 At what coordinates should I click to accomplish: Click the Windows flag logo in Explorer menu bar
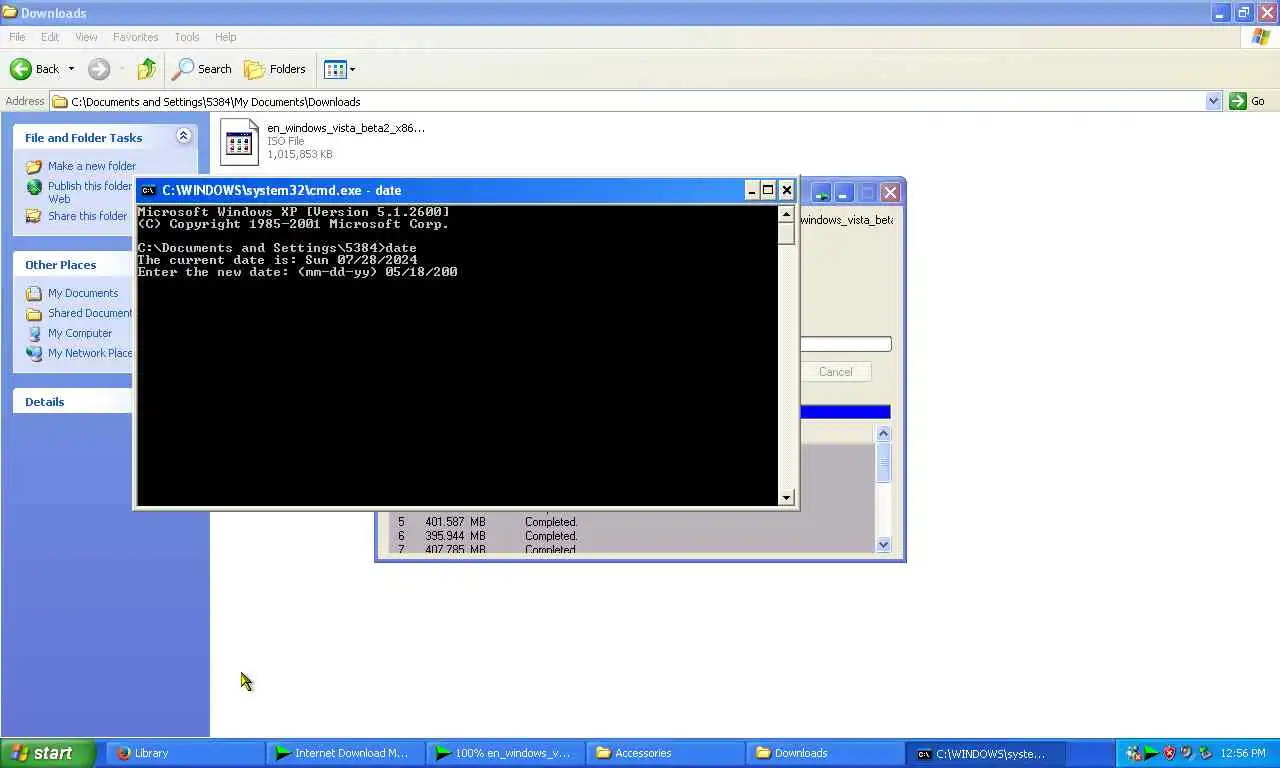click(1261, 37)
